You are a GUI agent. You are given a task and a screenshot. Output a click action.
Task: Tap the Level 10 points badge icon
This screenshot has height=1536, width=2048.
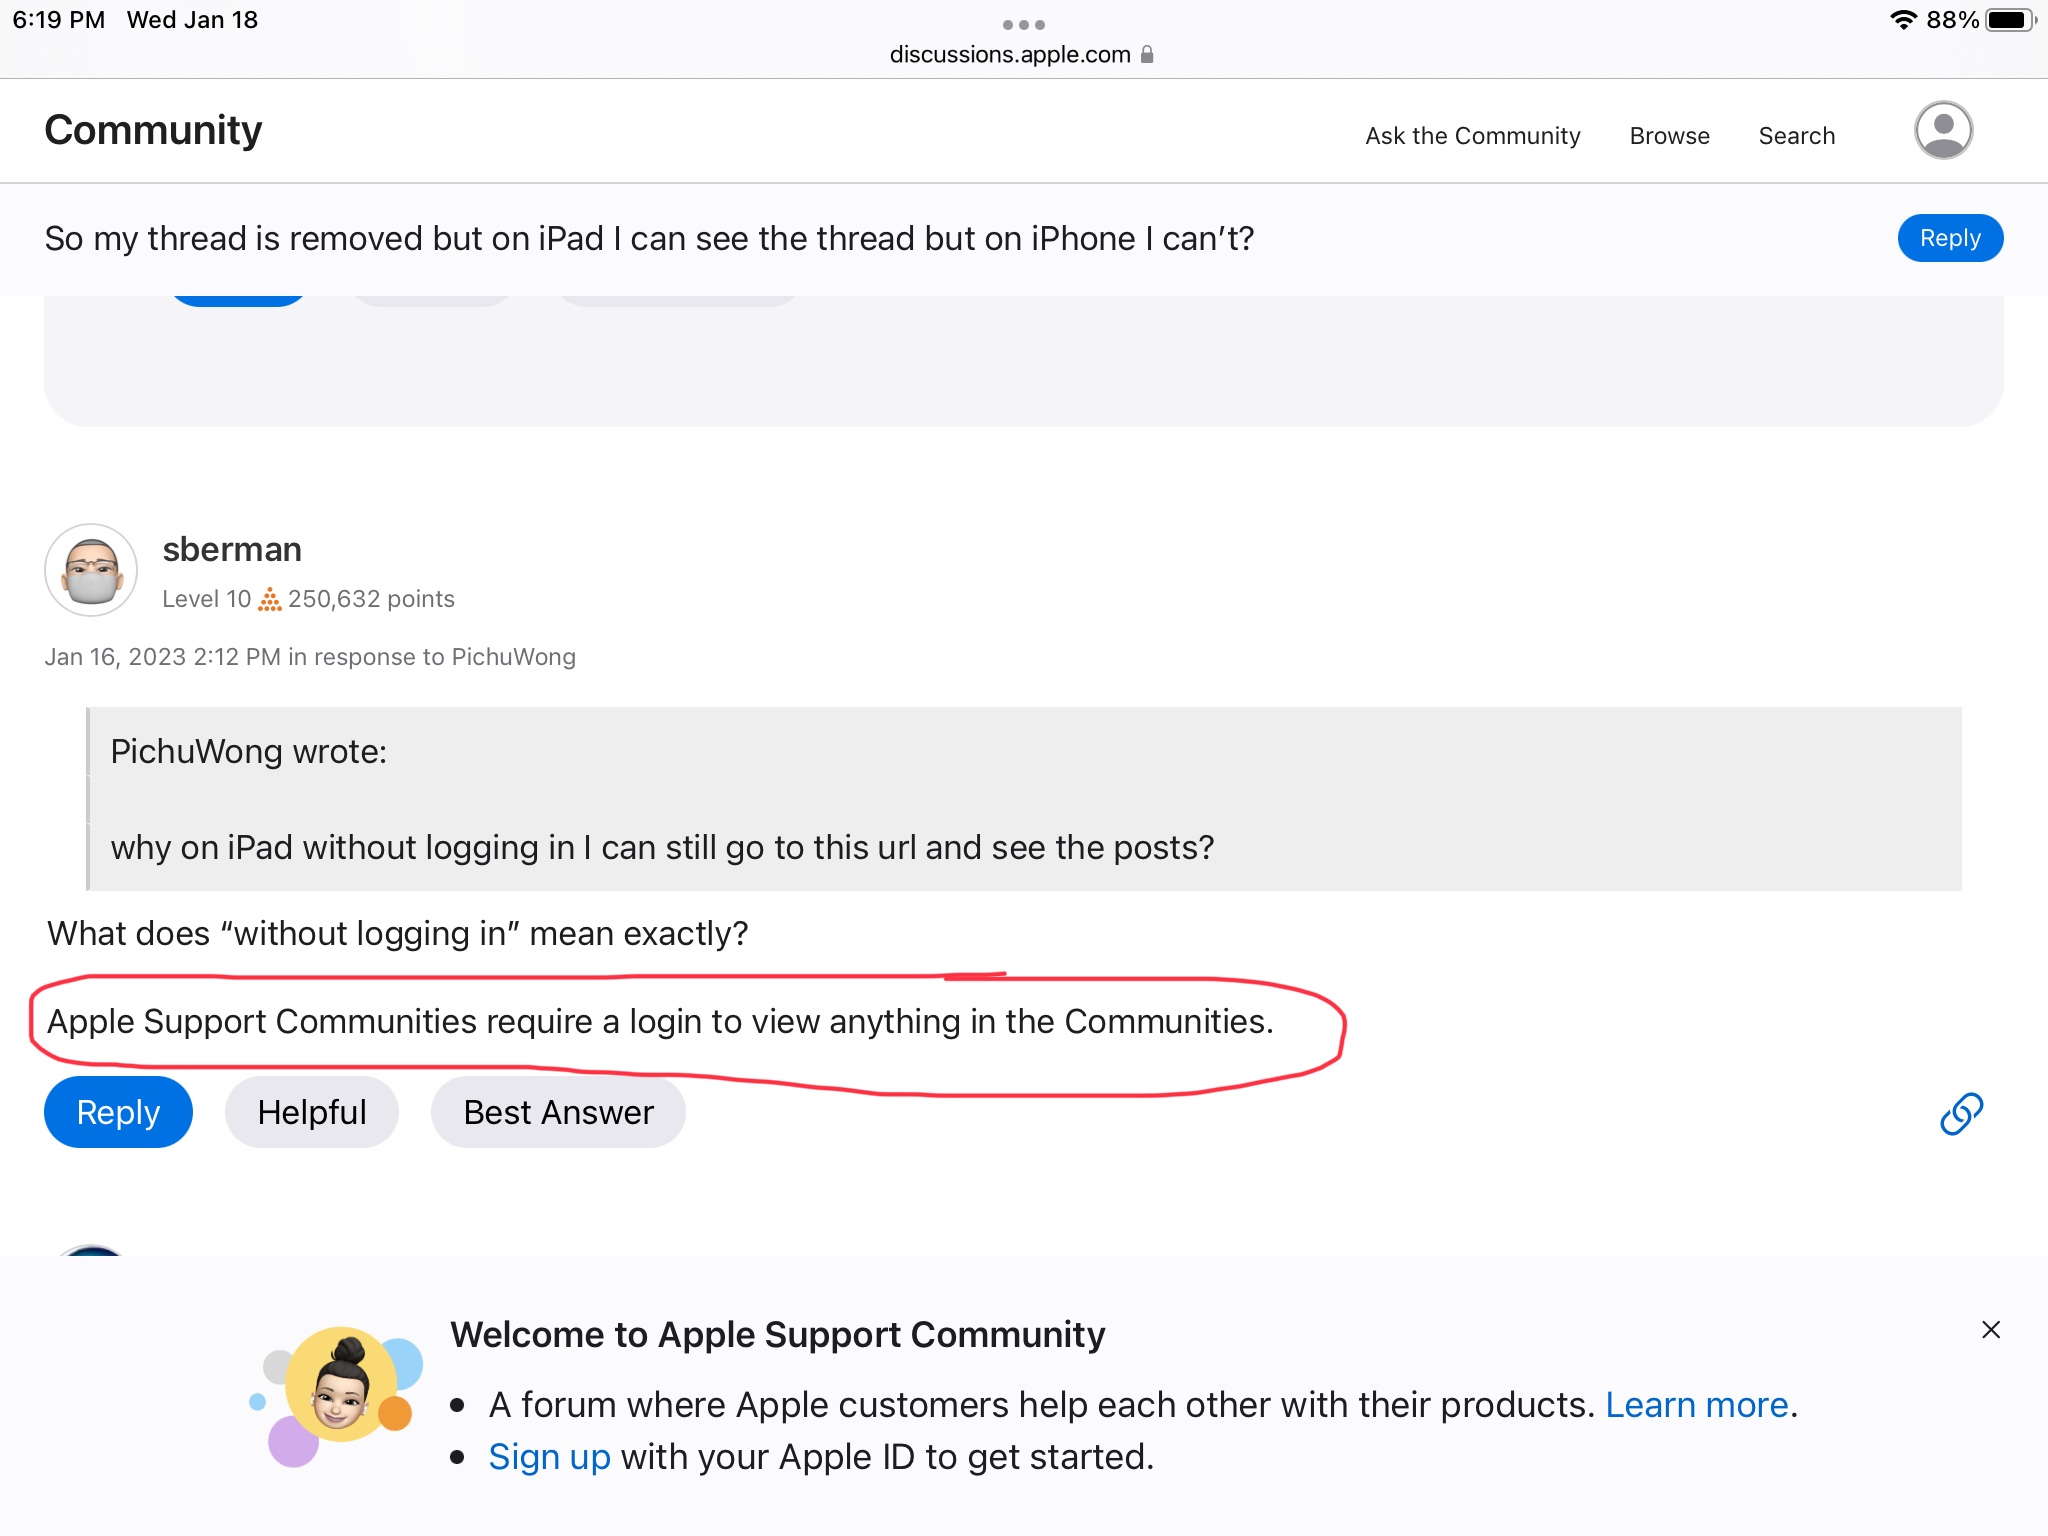click(269, 599)
